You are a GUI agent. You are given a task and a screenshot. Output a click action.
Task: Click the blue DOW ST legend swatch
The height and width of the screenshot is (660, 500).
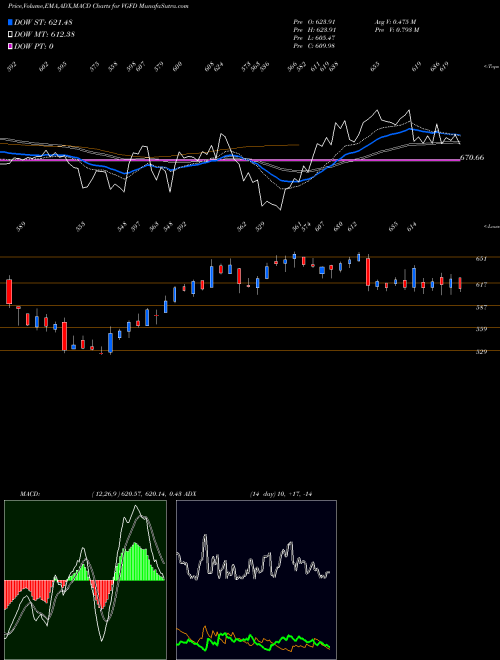(x=10, y=22)
